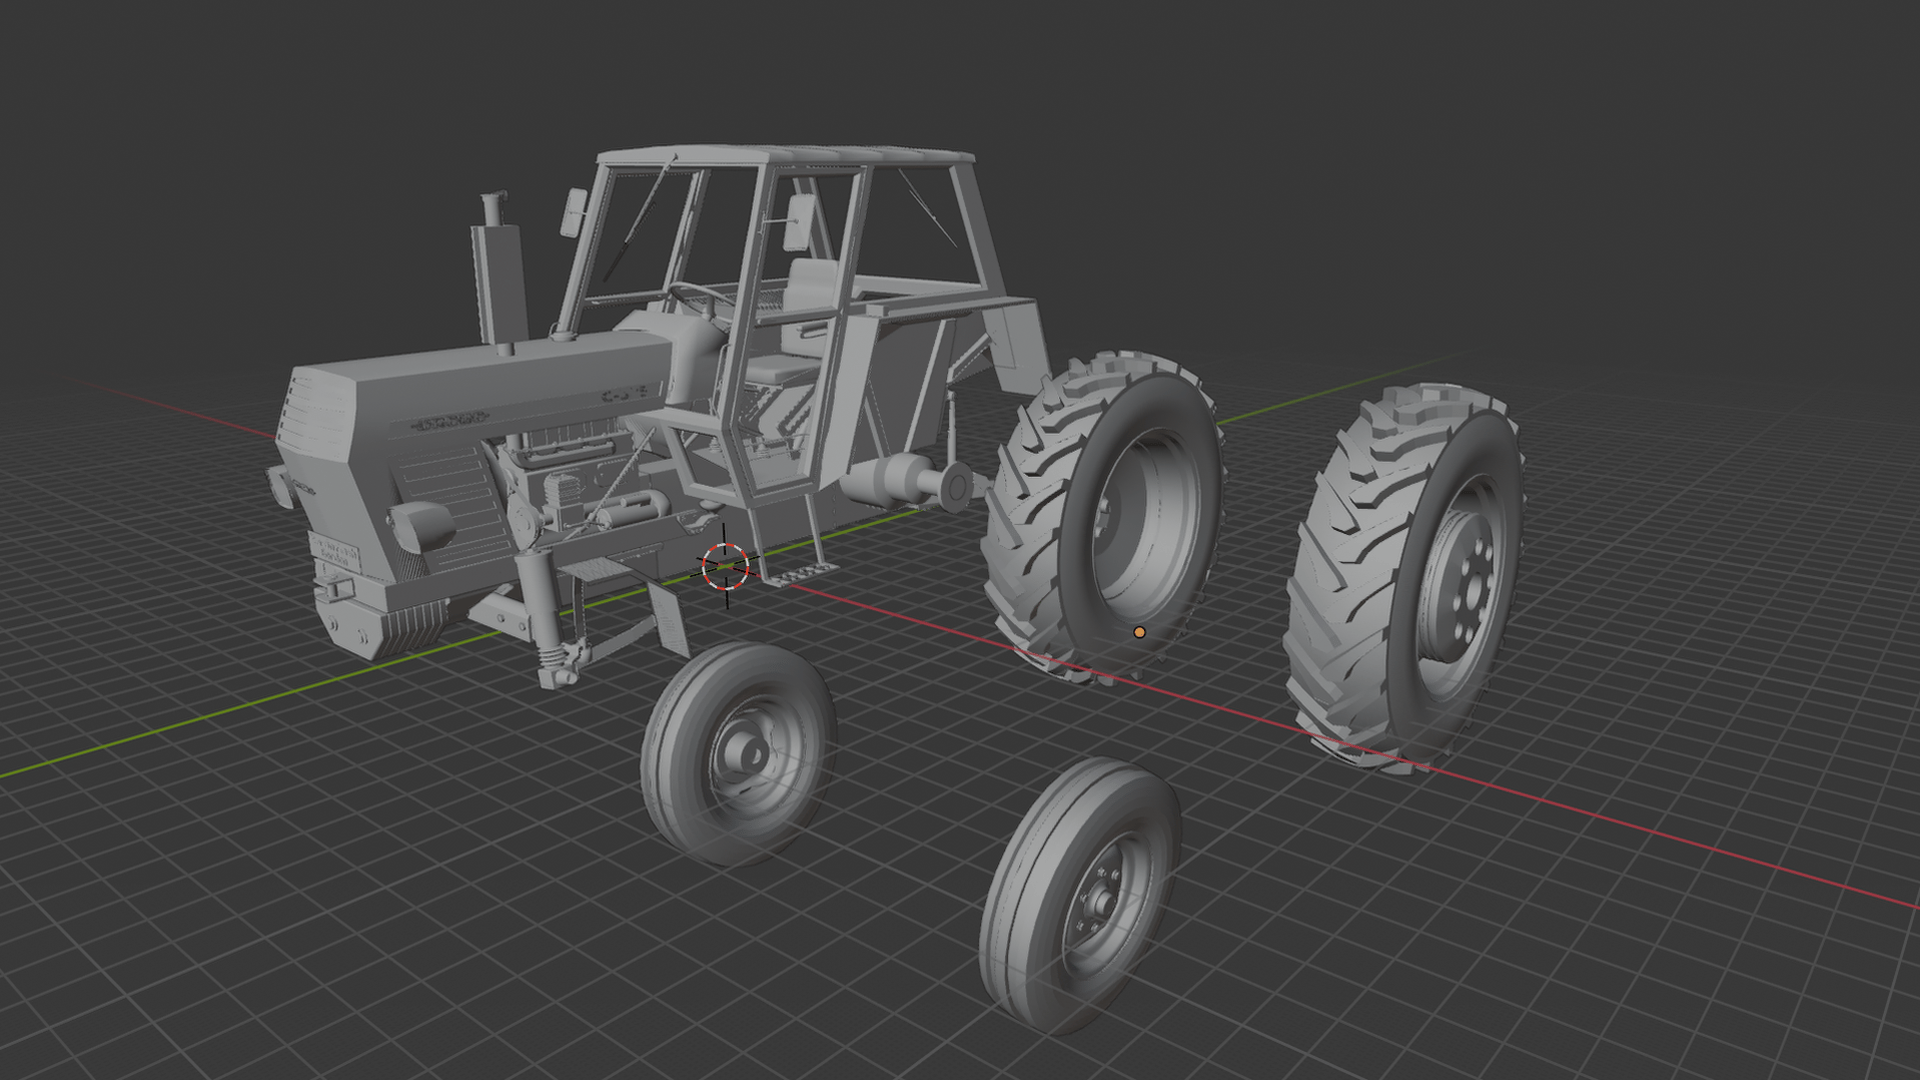Click the side mirror on cab door pillar
Image resolution: width=1920 pixels, height=1080 pixels.
click(x=798, y=221)
